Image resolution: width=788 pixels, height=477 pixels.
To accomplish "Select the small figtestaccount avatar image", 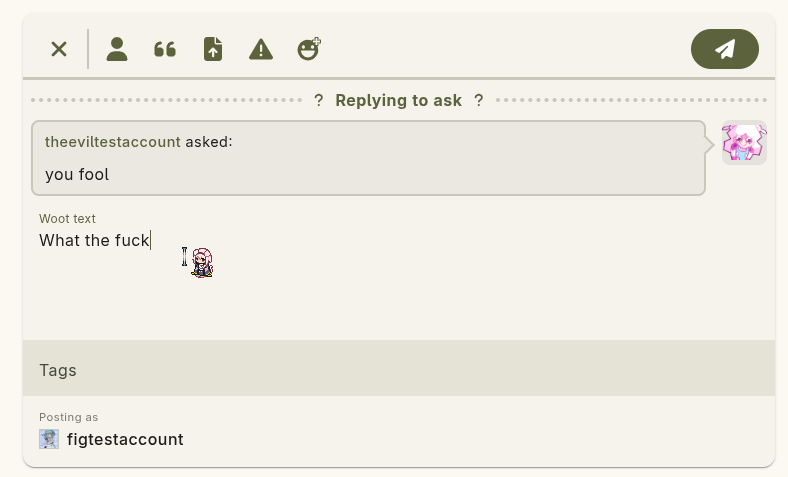I will [49, 439].
